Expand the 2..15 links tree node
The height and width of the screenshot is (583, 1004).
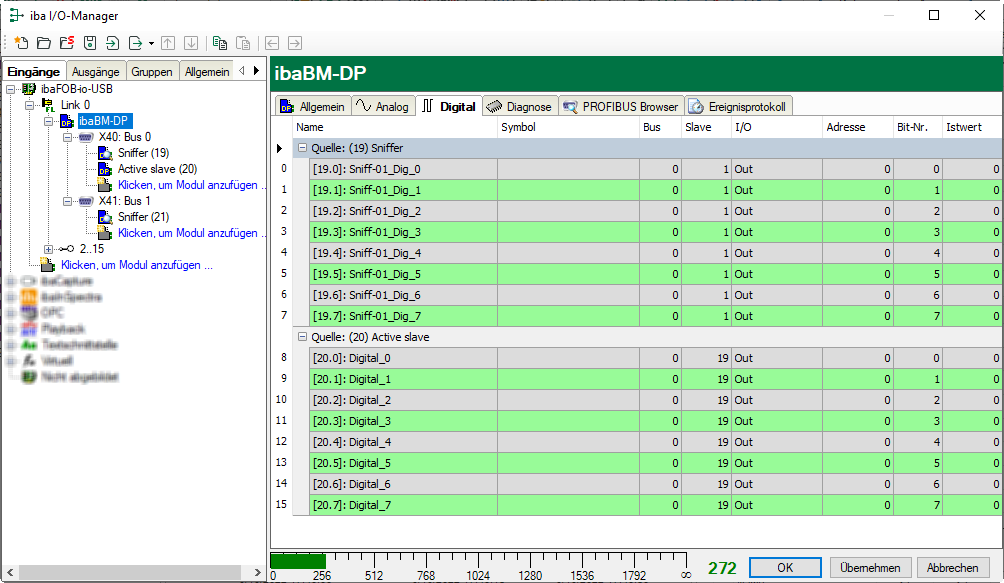pos(49,249)
